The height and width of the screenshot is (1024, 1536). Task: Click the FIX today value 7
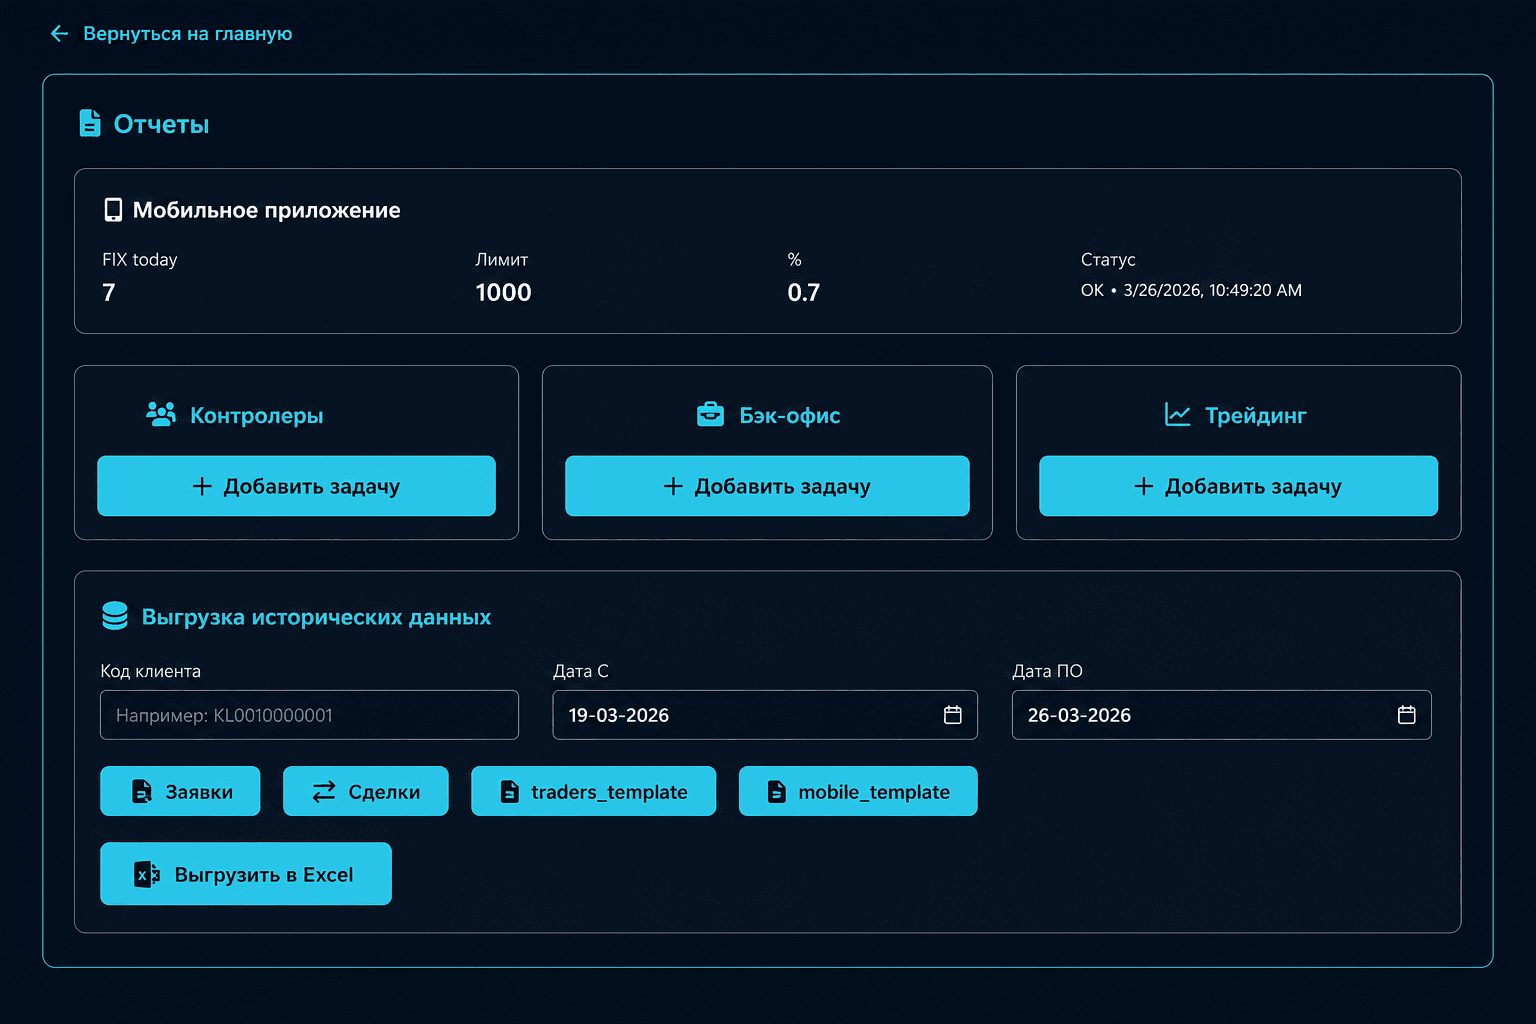pos(109,293)
